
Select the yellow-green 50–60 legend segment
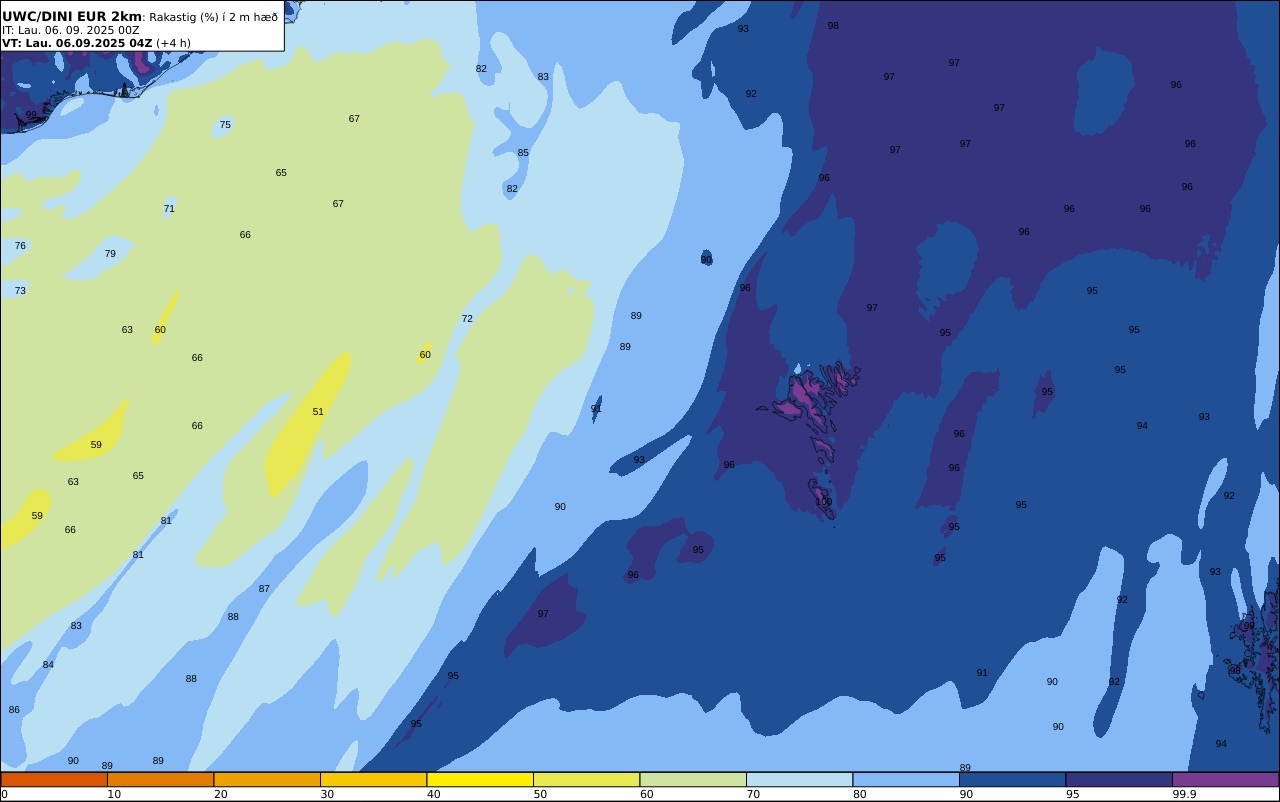(x=586, y=779)
